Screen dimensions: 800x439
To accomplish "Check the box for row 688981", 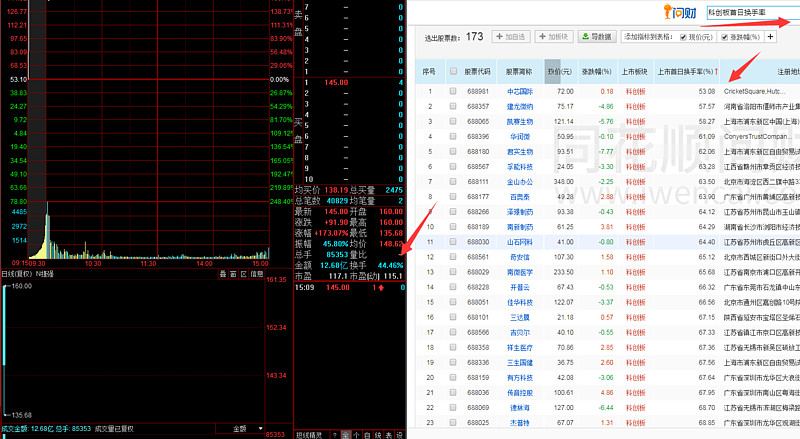I will 453,91.
